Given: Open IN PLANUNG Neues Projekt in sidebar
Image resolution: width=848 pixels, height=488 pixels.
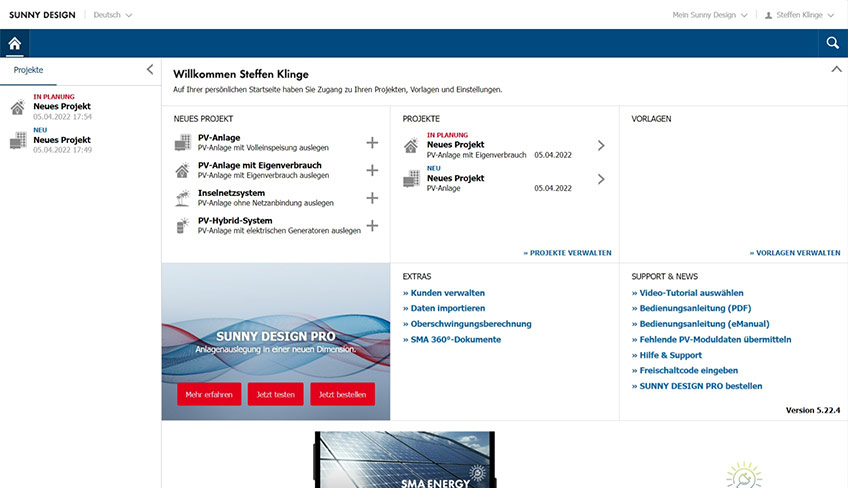Looking at the screenshot, I should [x=62, y=107].
